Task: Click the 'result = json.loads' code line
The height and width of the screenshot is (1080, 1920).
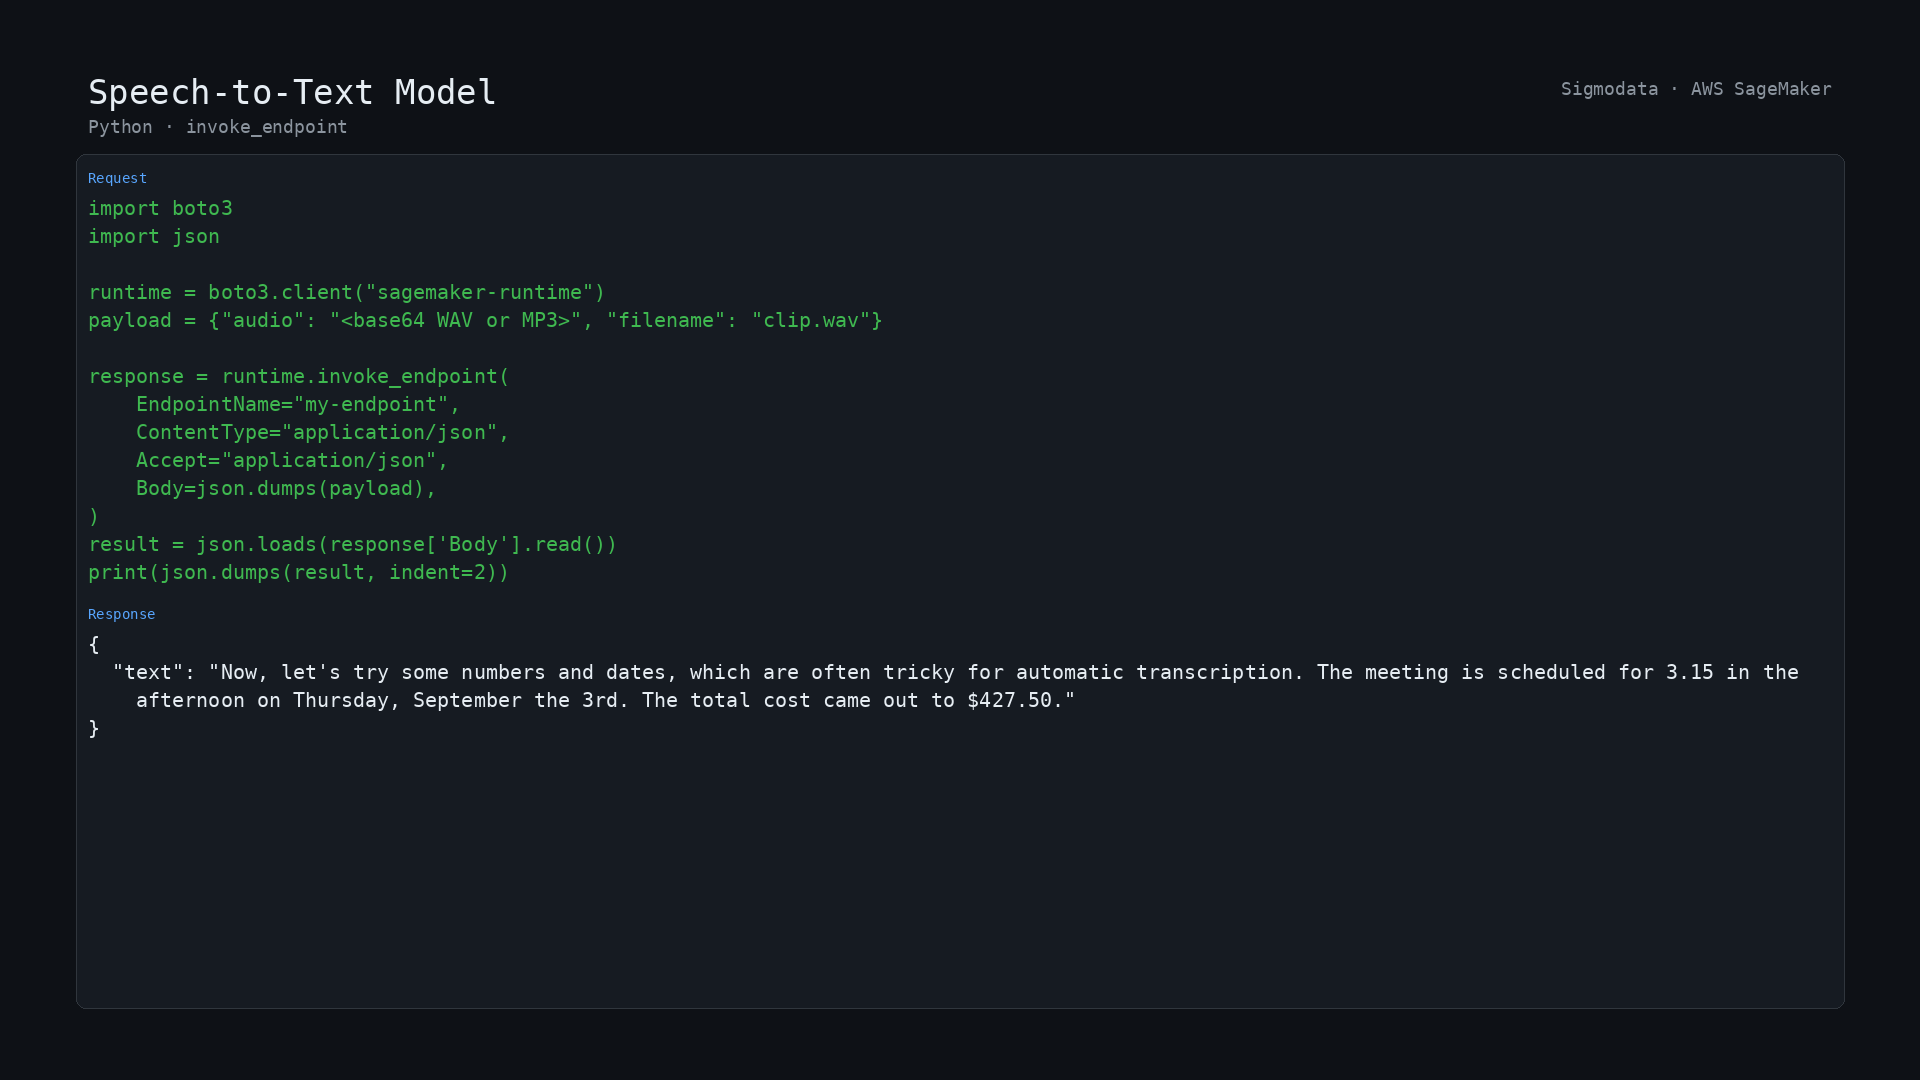Action: pyautogui.click(x=353, y=544)
